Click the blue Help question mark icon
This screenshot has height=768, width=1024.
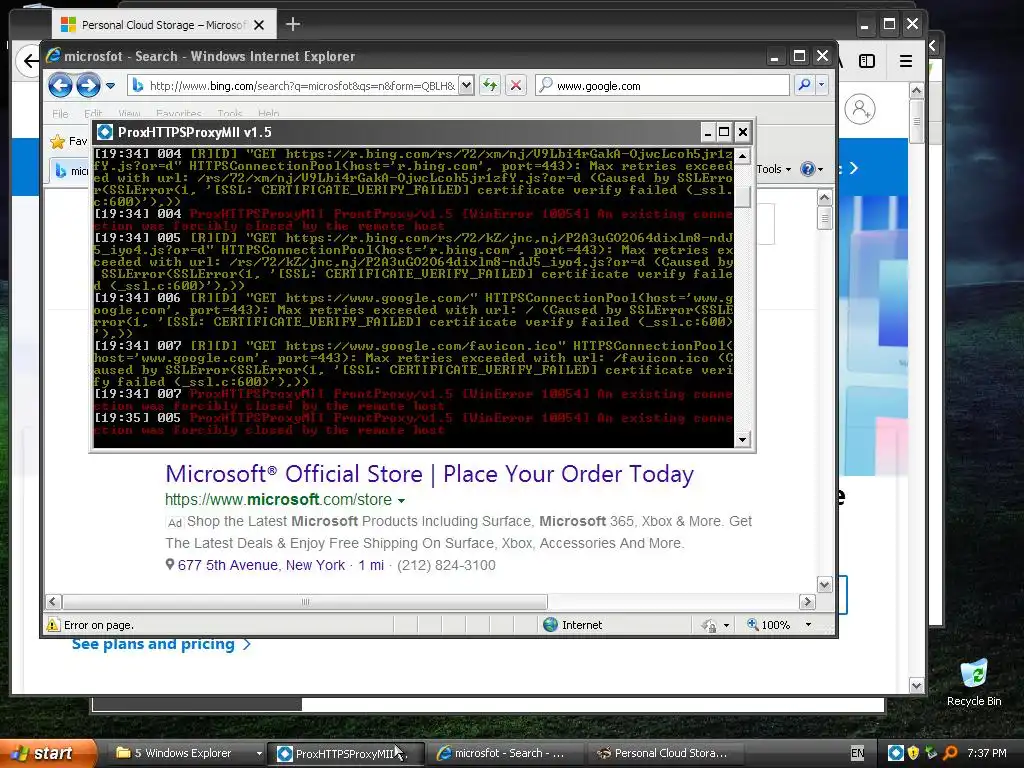[808, 169]
